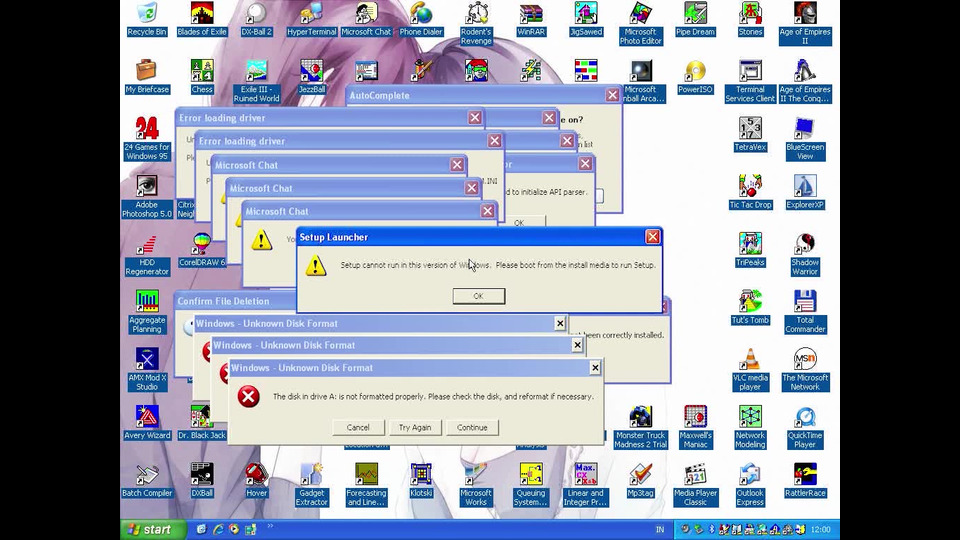The image size is (960, 540).
Task: Launch Hover game icon
Action: point(256,480)
